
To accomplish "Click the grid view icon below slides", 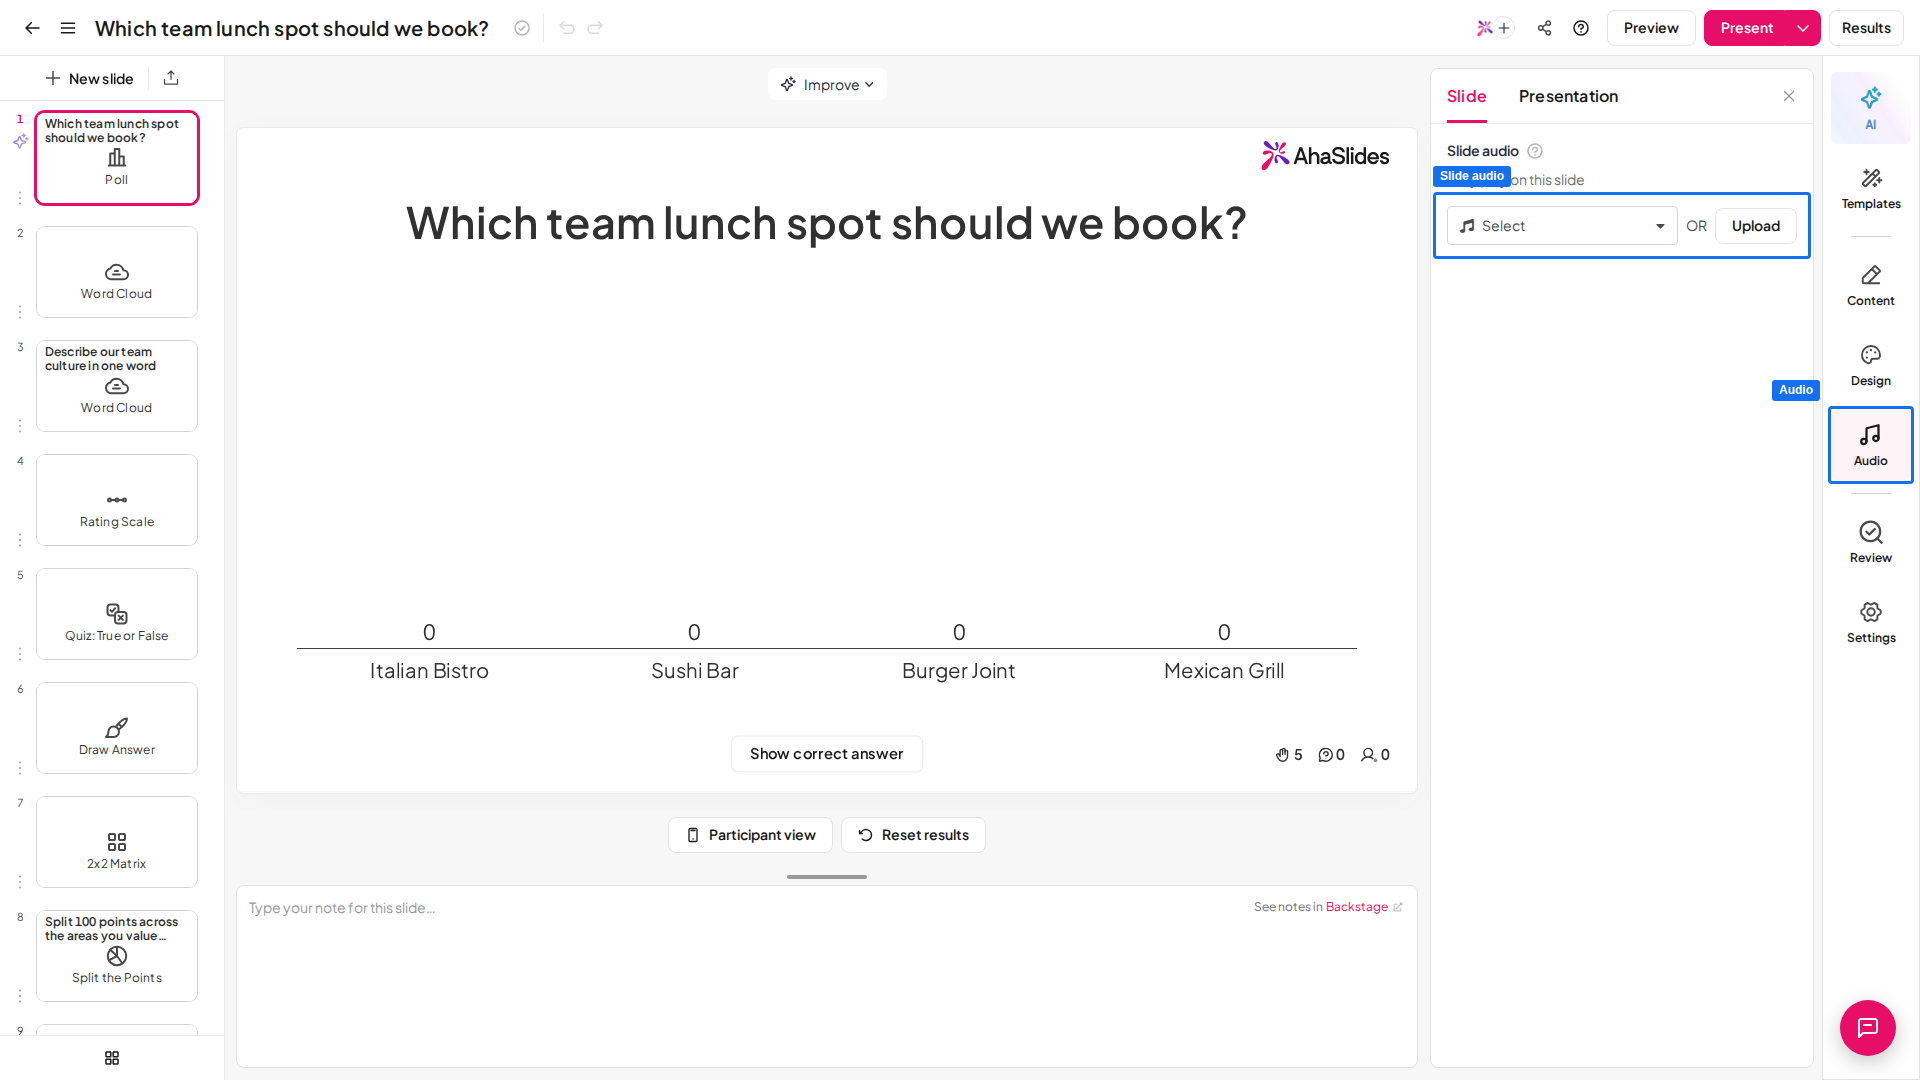I will tap(112, 1058).
